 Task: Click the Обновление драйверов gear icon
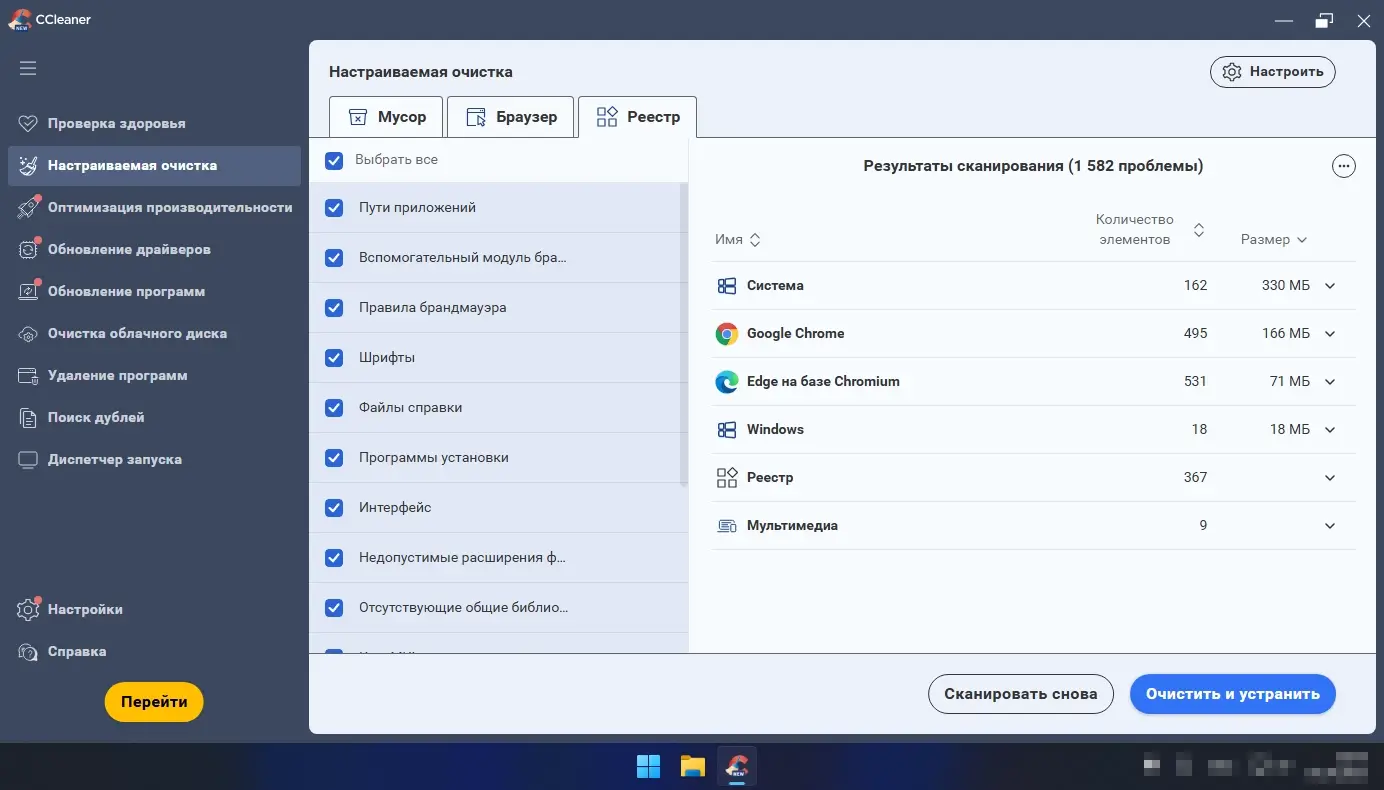click(x=28, y=250)
